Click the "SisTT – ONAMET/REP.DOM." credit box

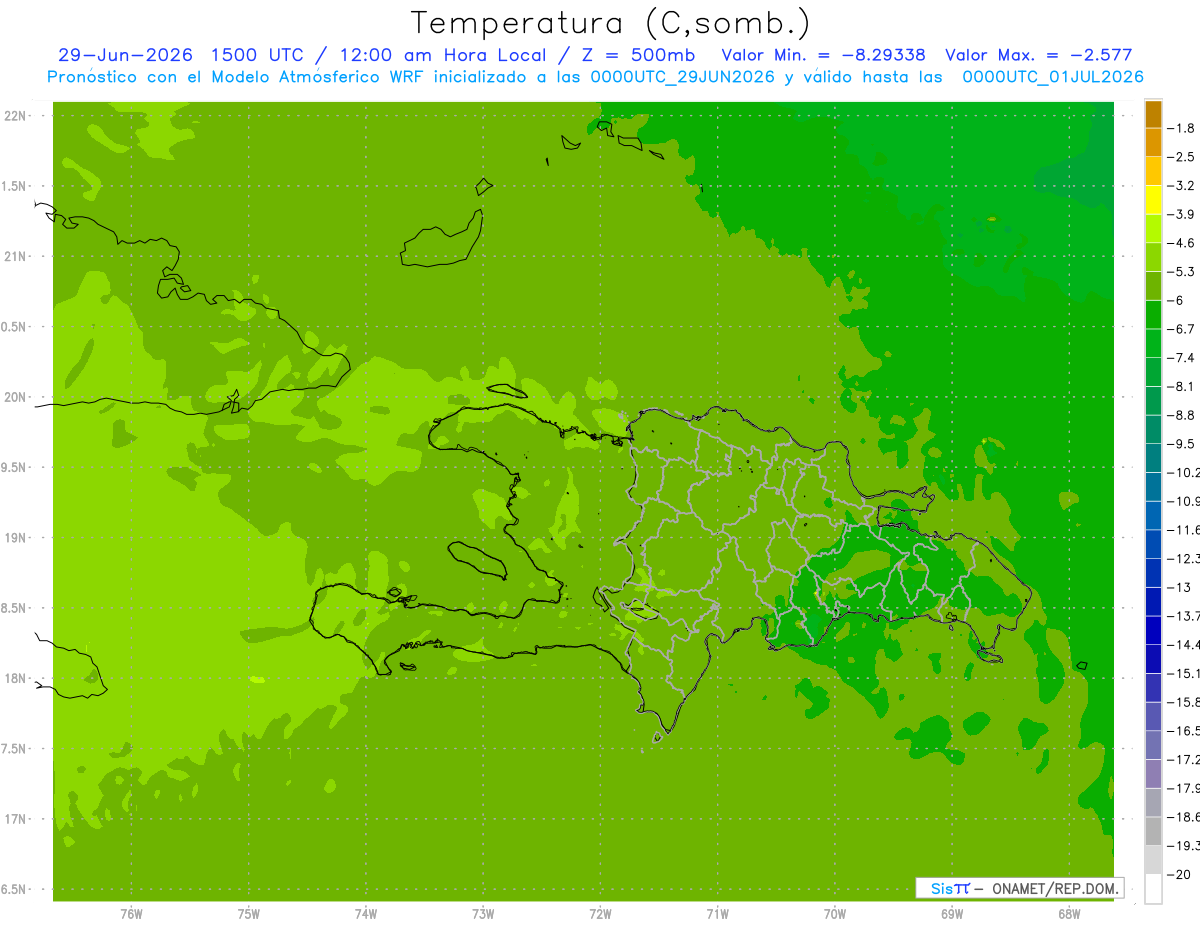pos(1019,888)
